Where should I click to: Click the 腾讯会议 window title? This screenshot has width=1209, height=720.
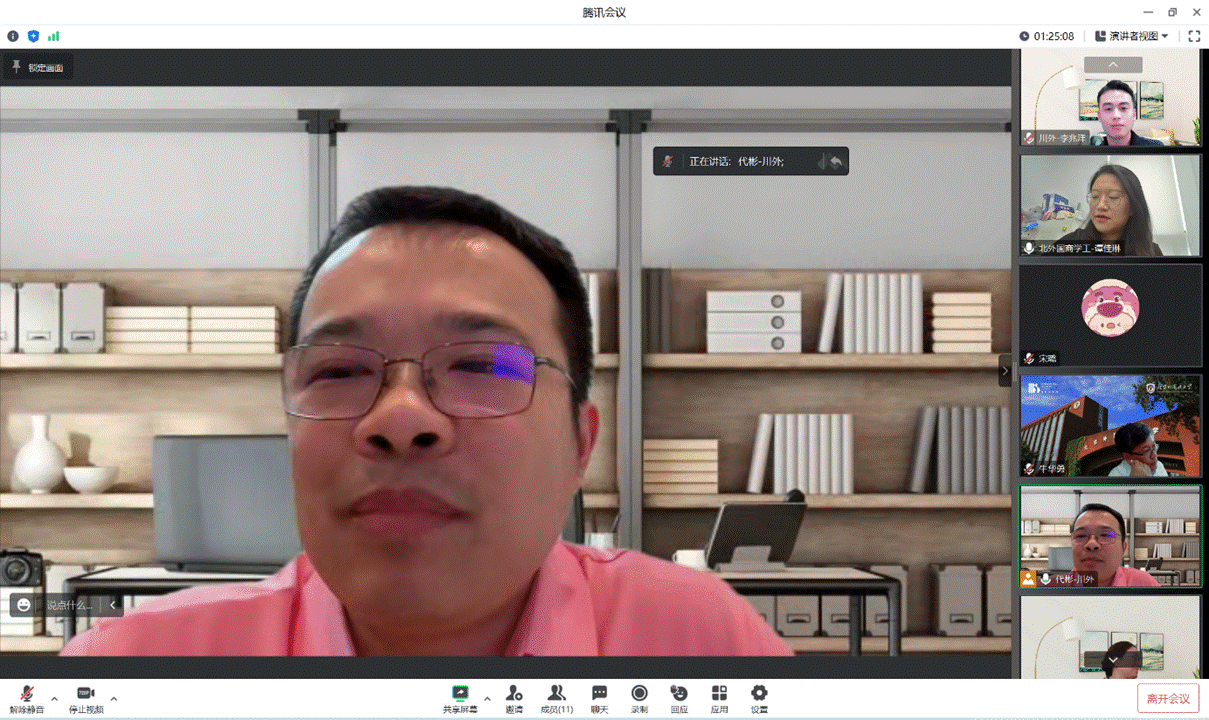pyautogui.click(x=604, y=12)
